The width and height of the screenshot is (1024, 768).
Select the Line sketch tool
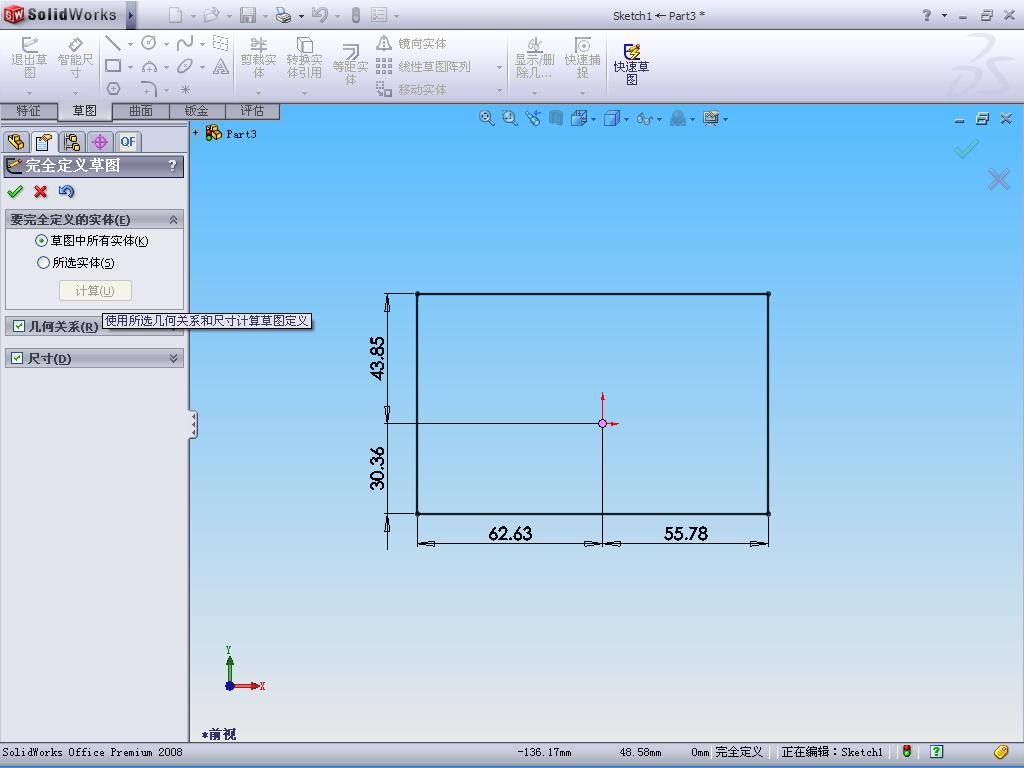tap(113, 44)
